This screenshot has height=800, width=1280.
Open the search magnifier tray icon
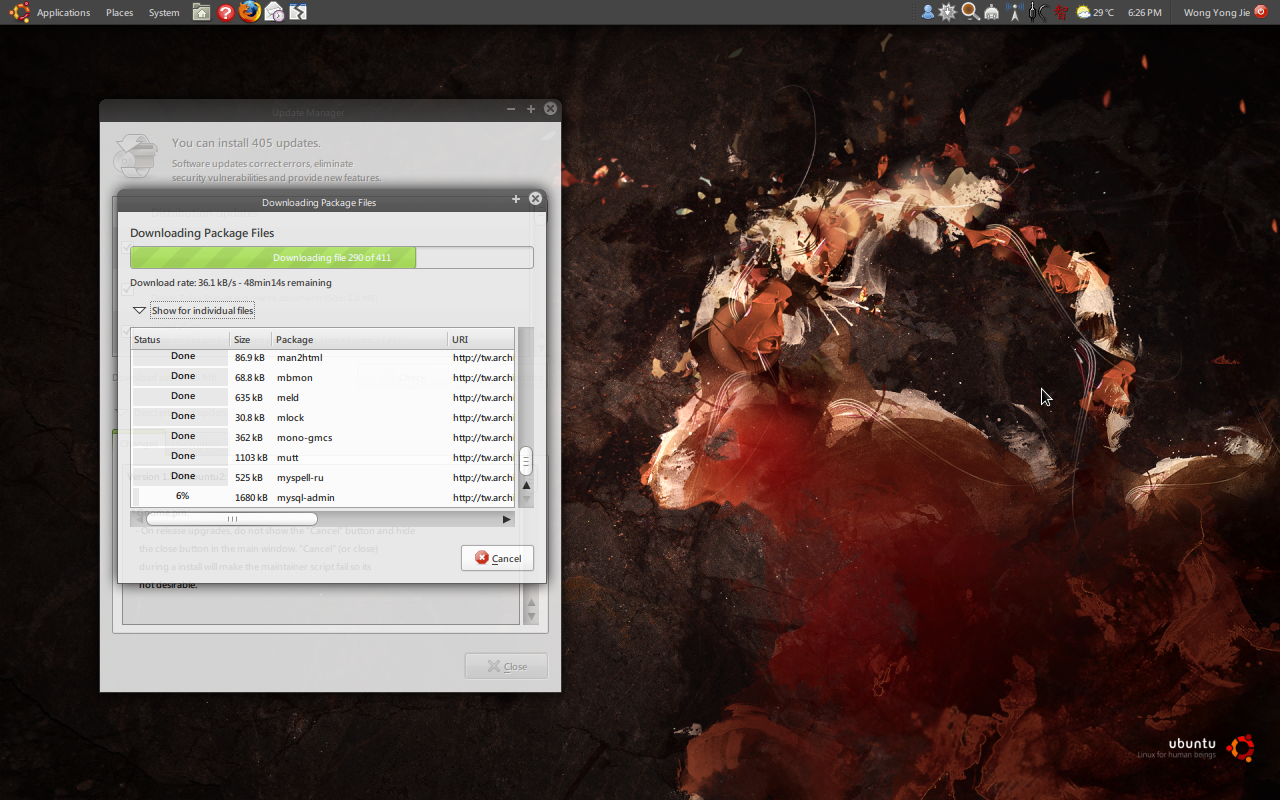point(970,12)
